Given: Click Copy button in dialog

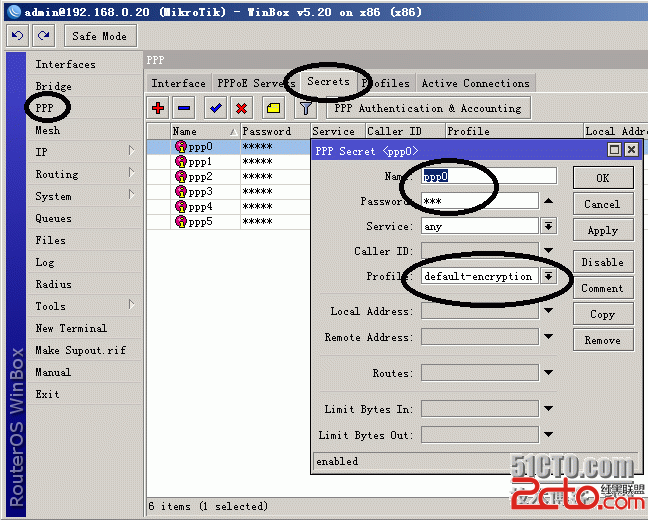Looking at the screenshot, I should pos(603,314).
